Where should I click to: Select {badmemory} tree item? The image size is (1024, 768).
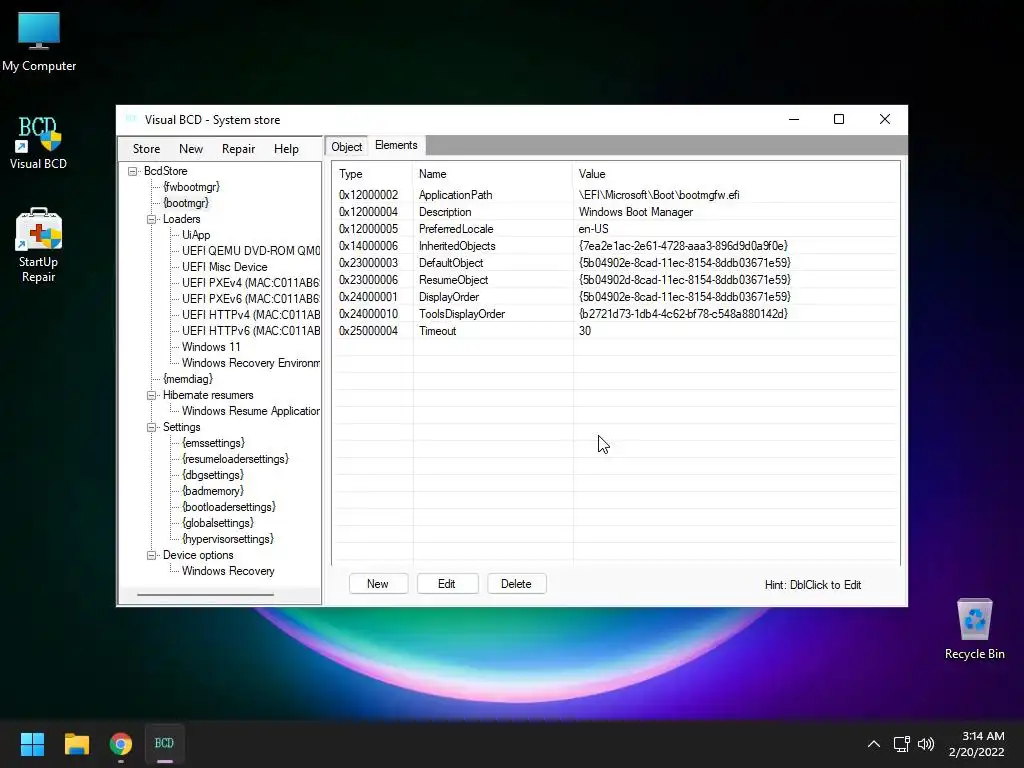(x=213, y=491)
